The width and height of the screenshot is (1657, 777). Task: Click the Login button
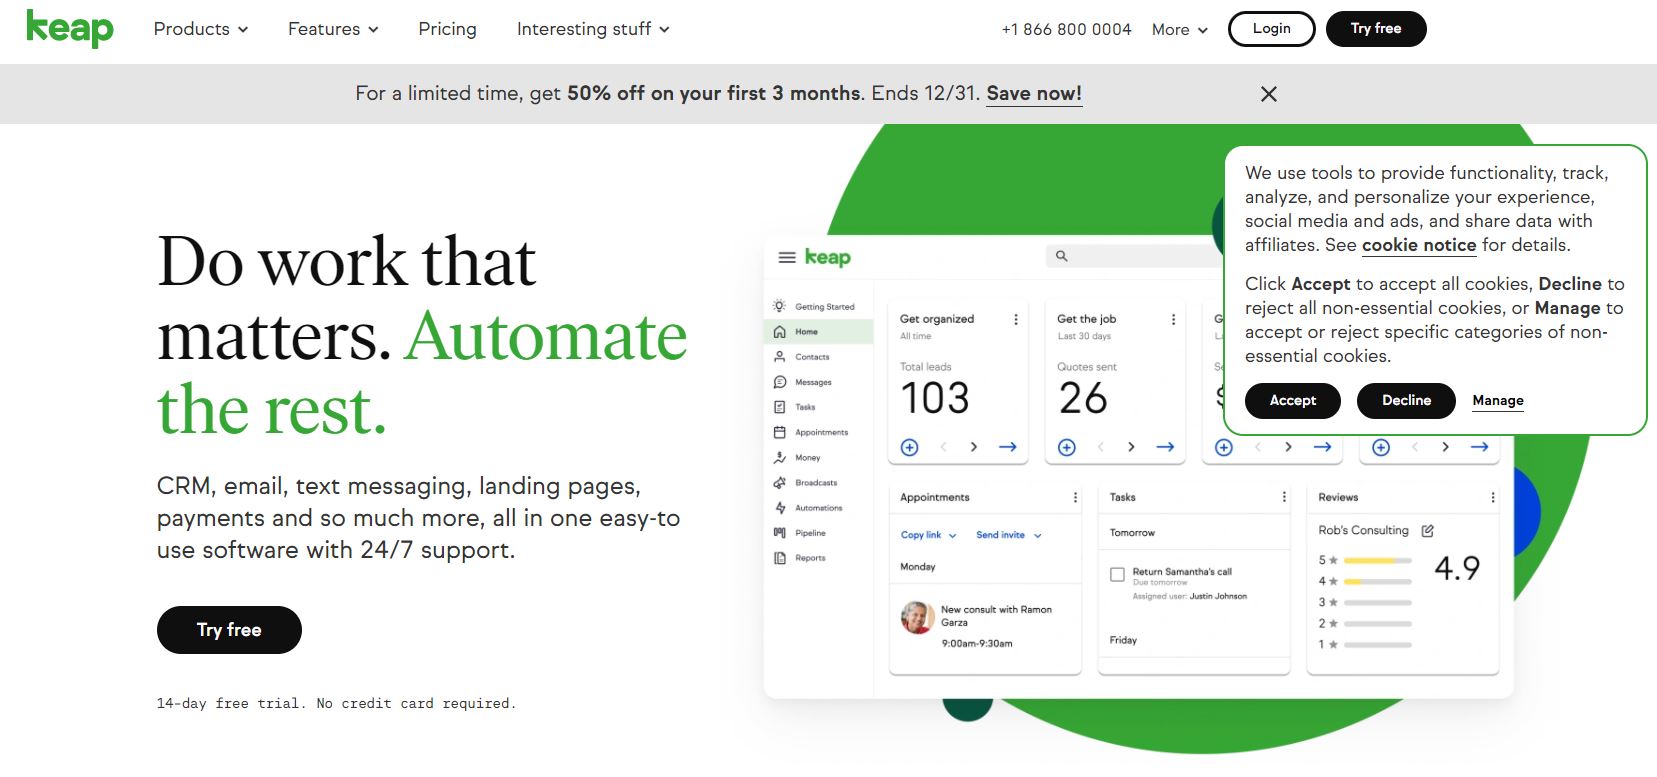[1271, 28]
